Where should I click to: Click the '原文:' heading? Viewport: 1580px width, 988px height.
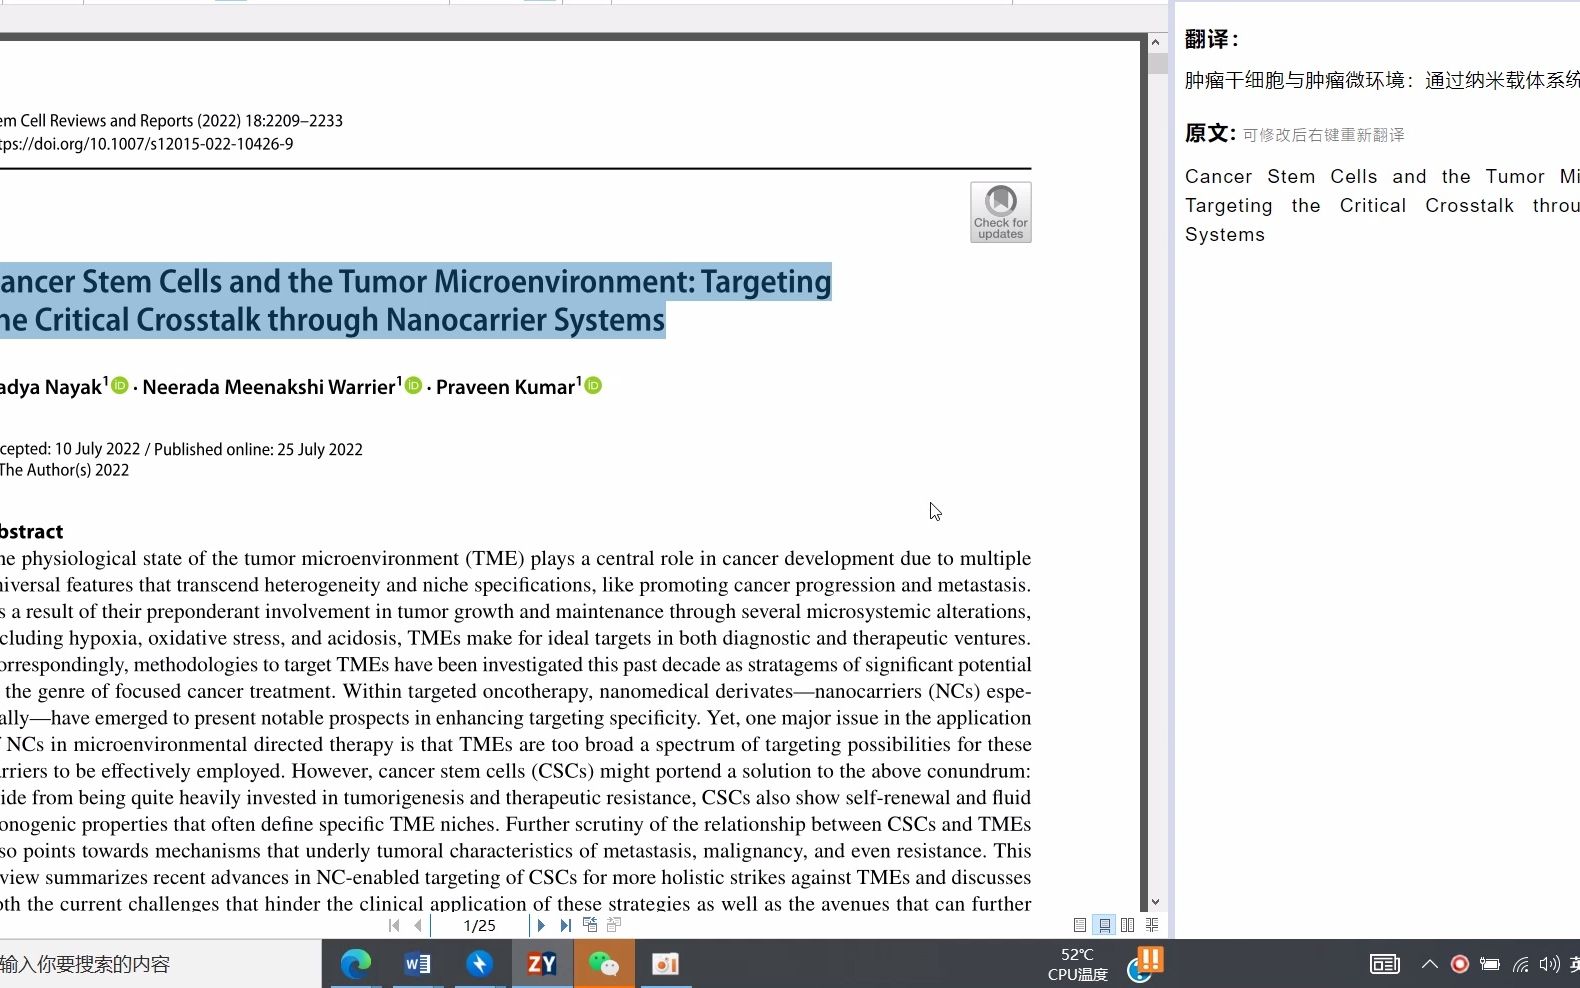tap(1210, 133)
